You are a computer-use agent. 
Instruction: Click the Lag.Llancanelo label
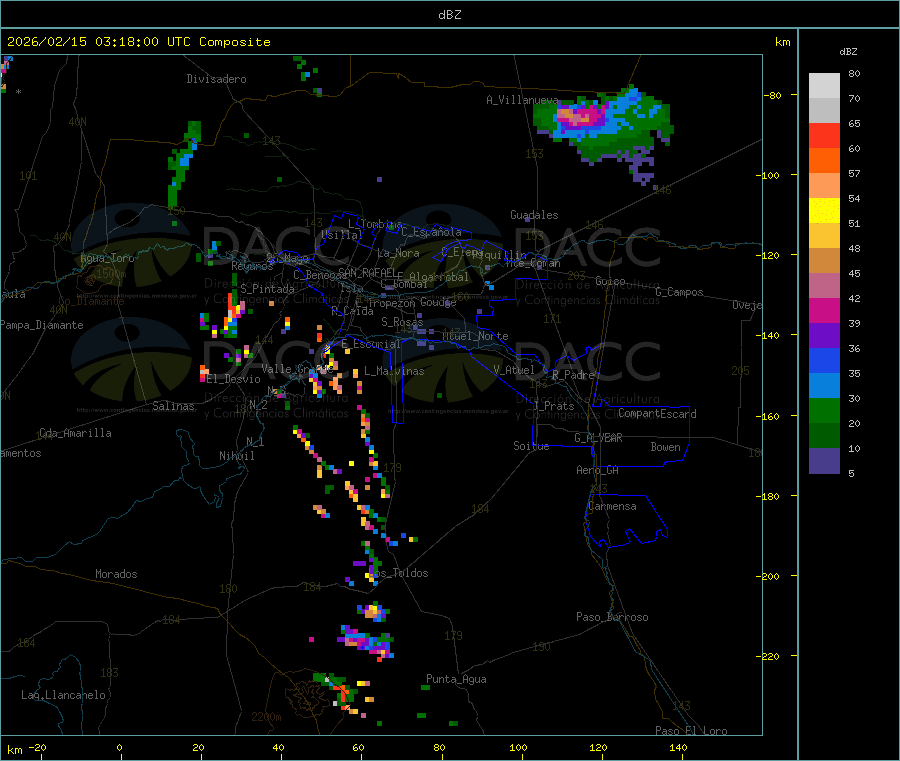(63, 695)
